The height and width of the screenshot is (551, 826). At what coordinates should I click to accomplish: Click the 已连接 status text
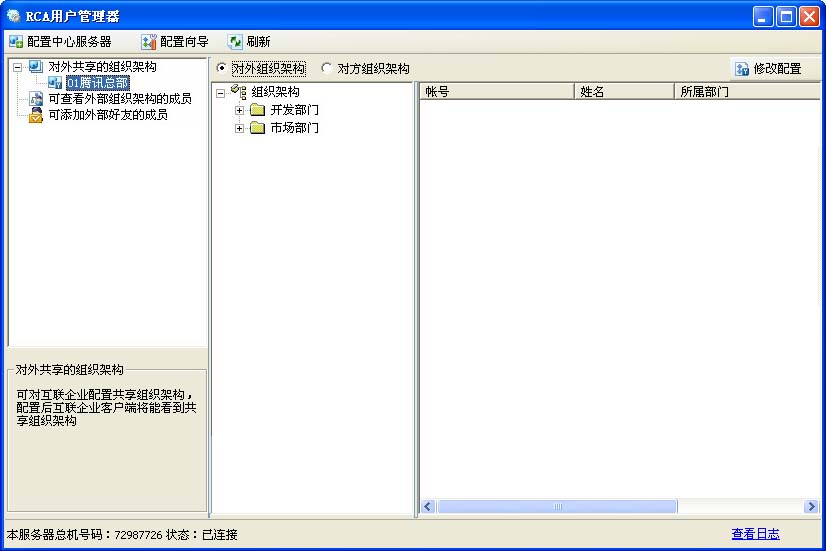(220, 535)
